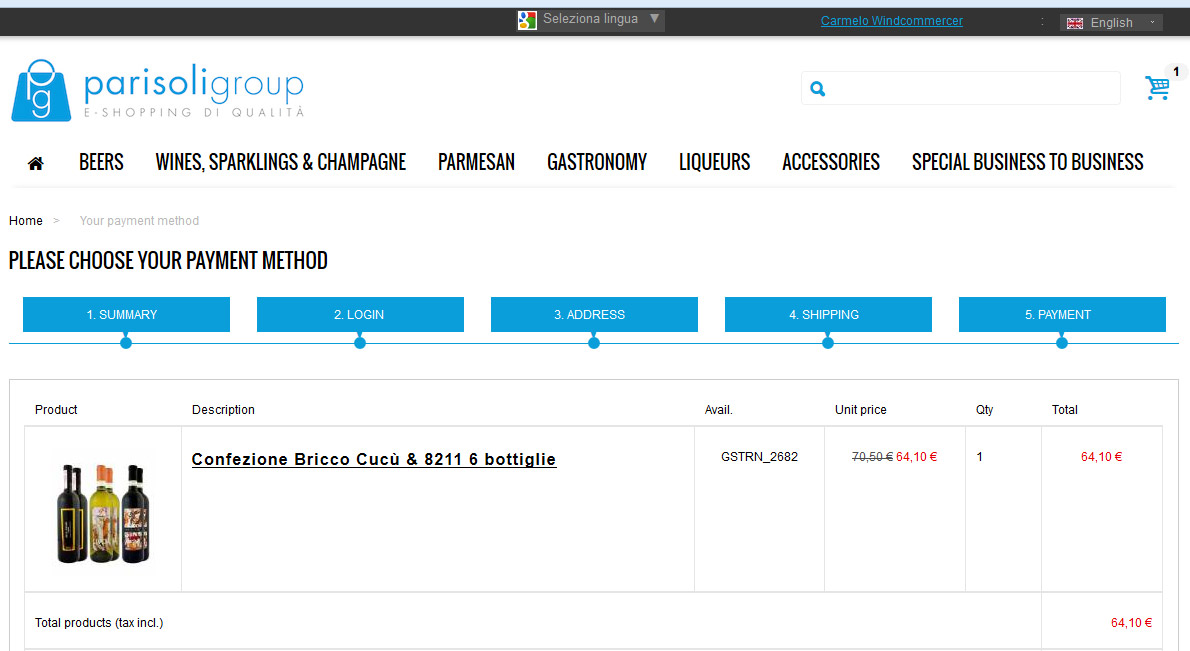The width and height of the screenshot is (1190, 651).
Task: Click the Parisoli Group logo
Action: coord(158,90)
